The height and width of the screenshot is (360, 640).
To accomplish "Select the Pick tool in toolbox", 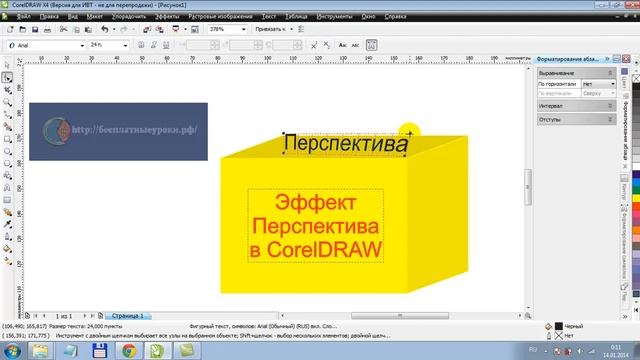I will 7,65.
